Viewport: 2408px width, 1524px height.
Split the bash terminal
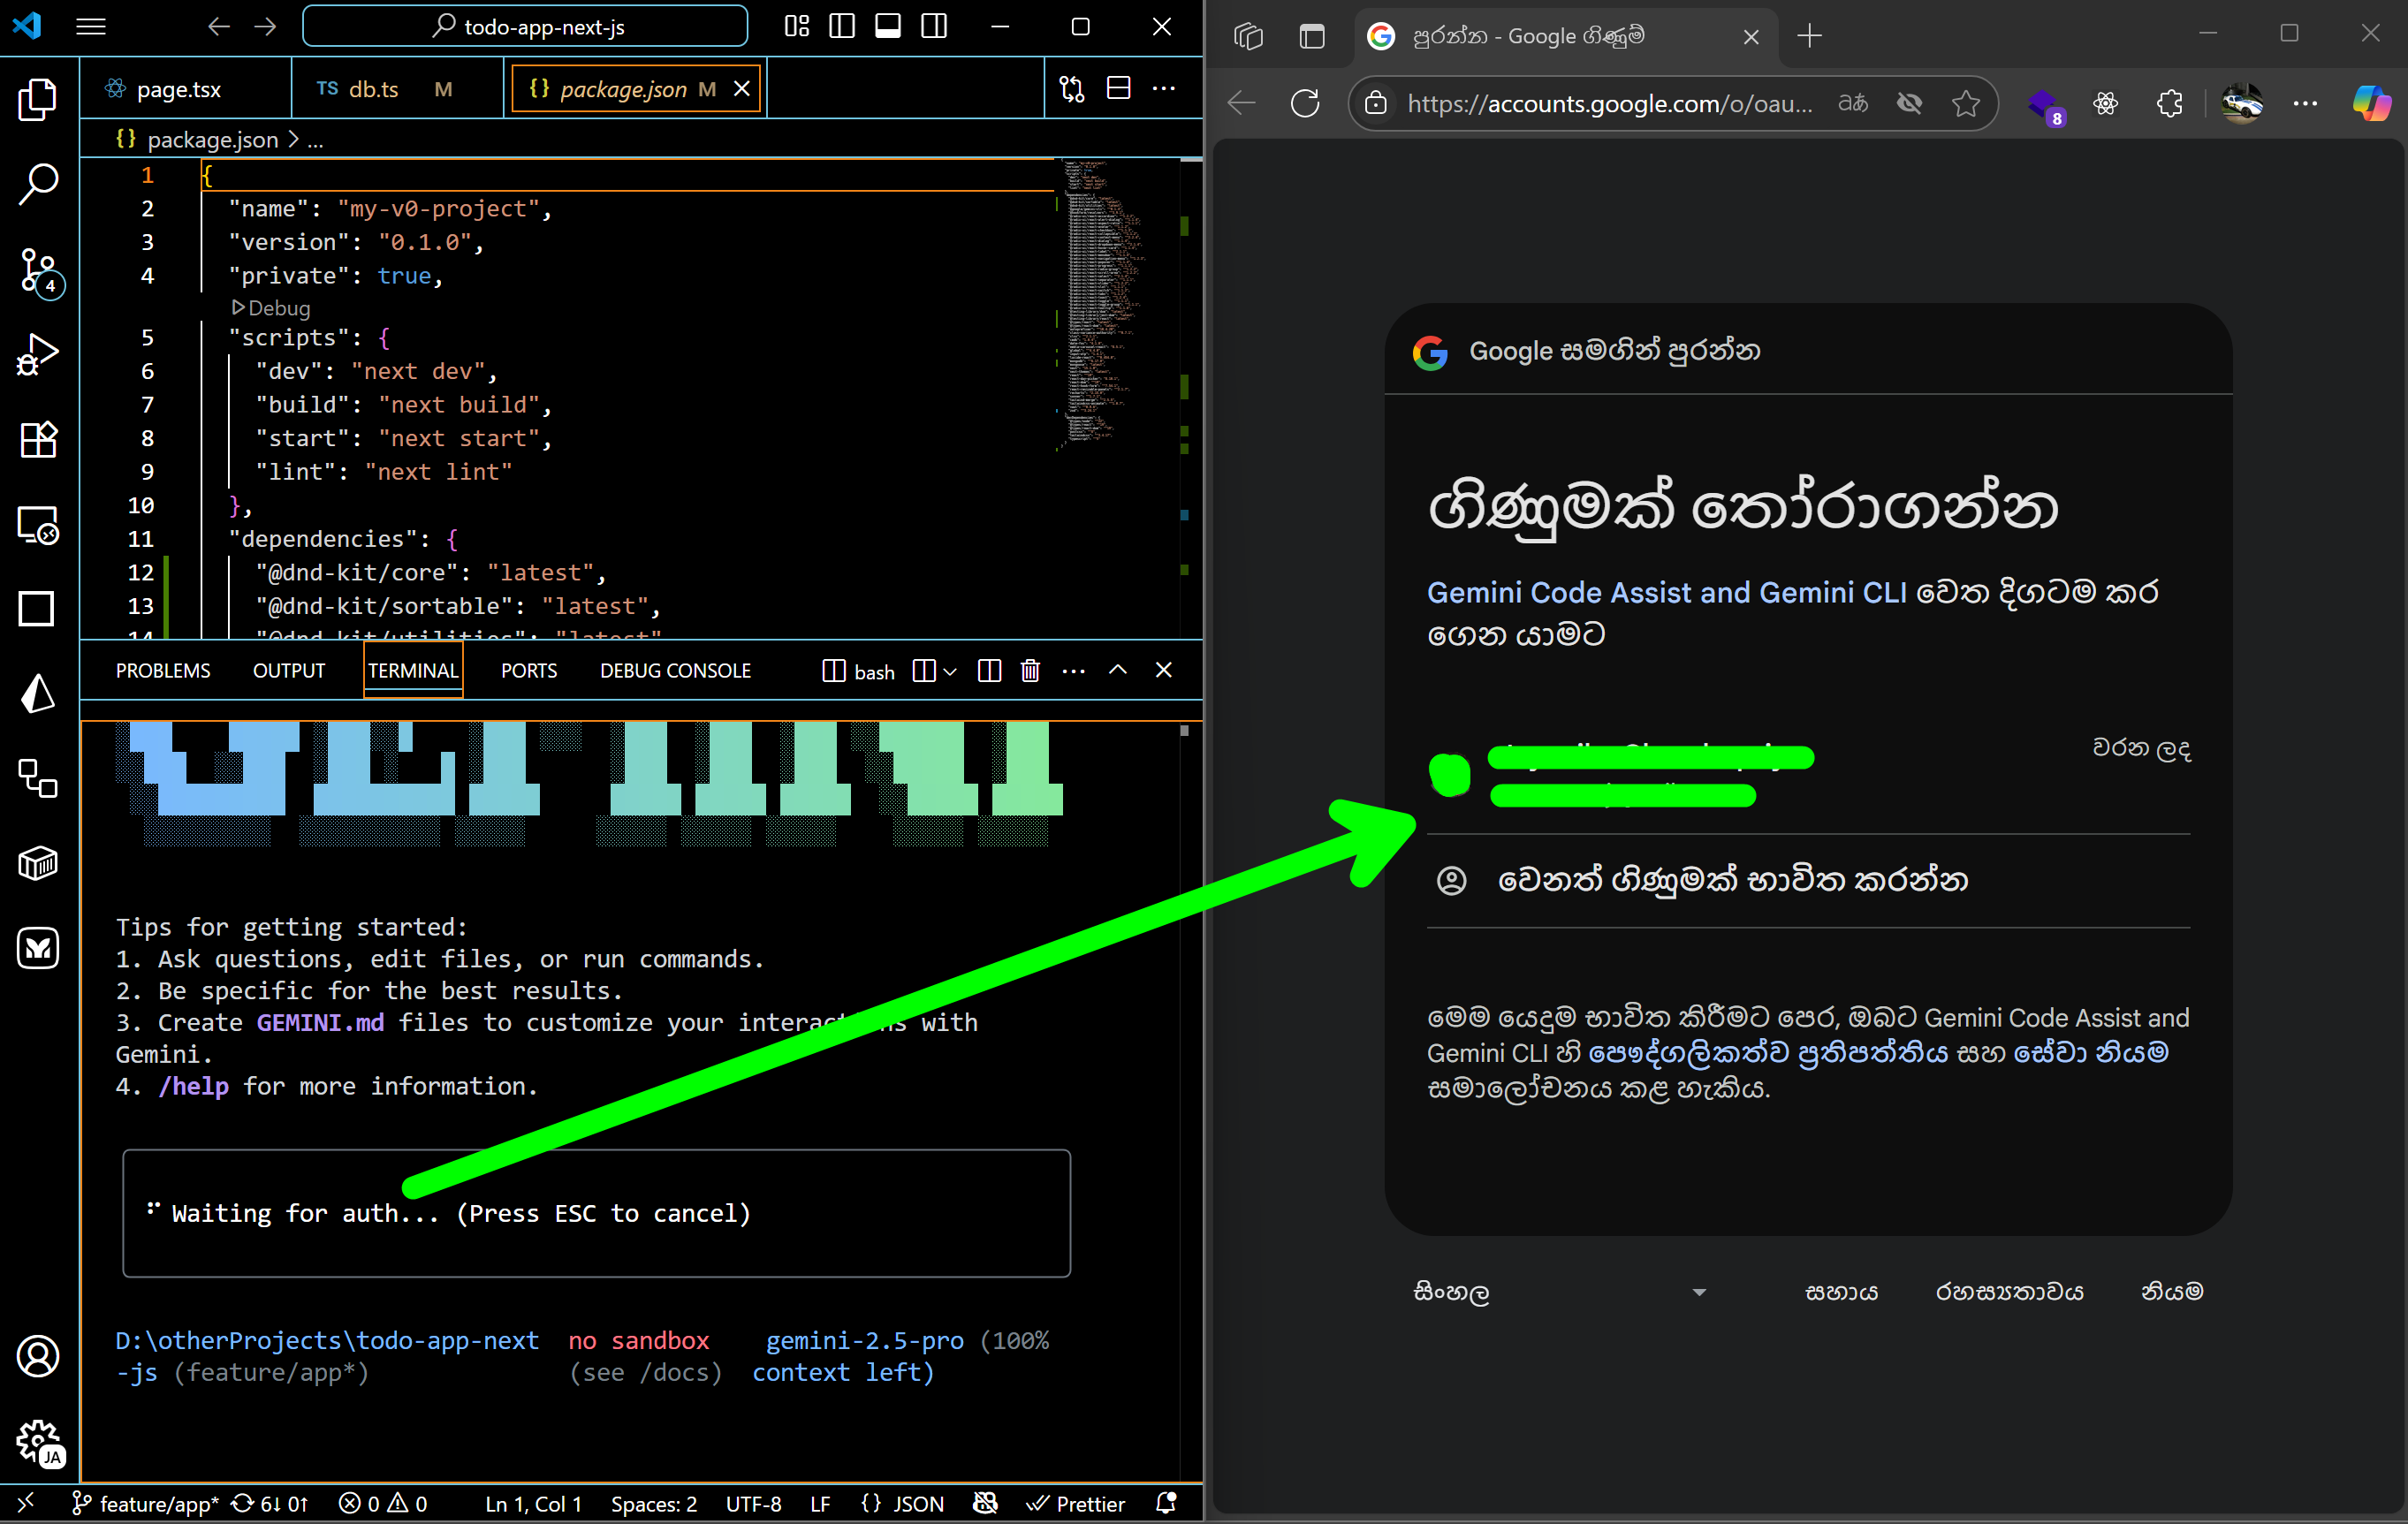pos(989,671)
